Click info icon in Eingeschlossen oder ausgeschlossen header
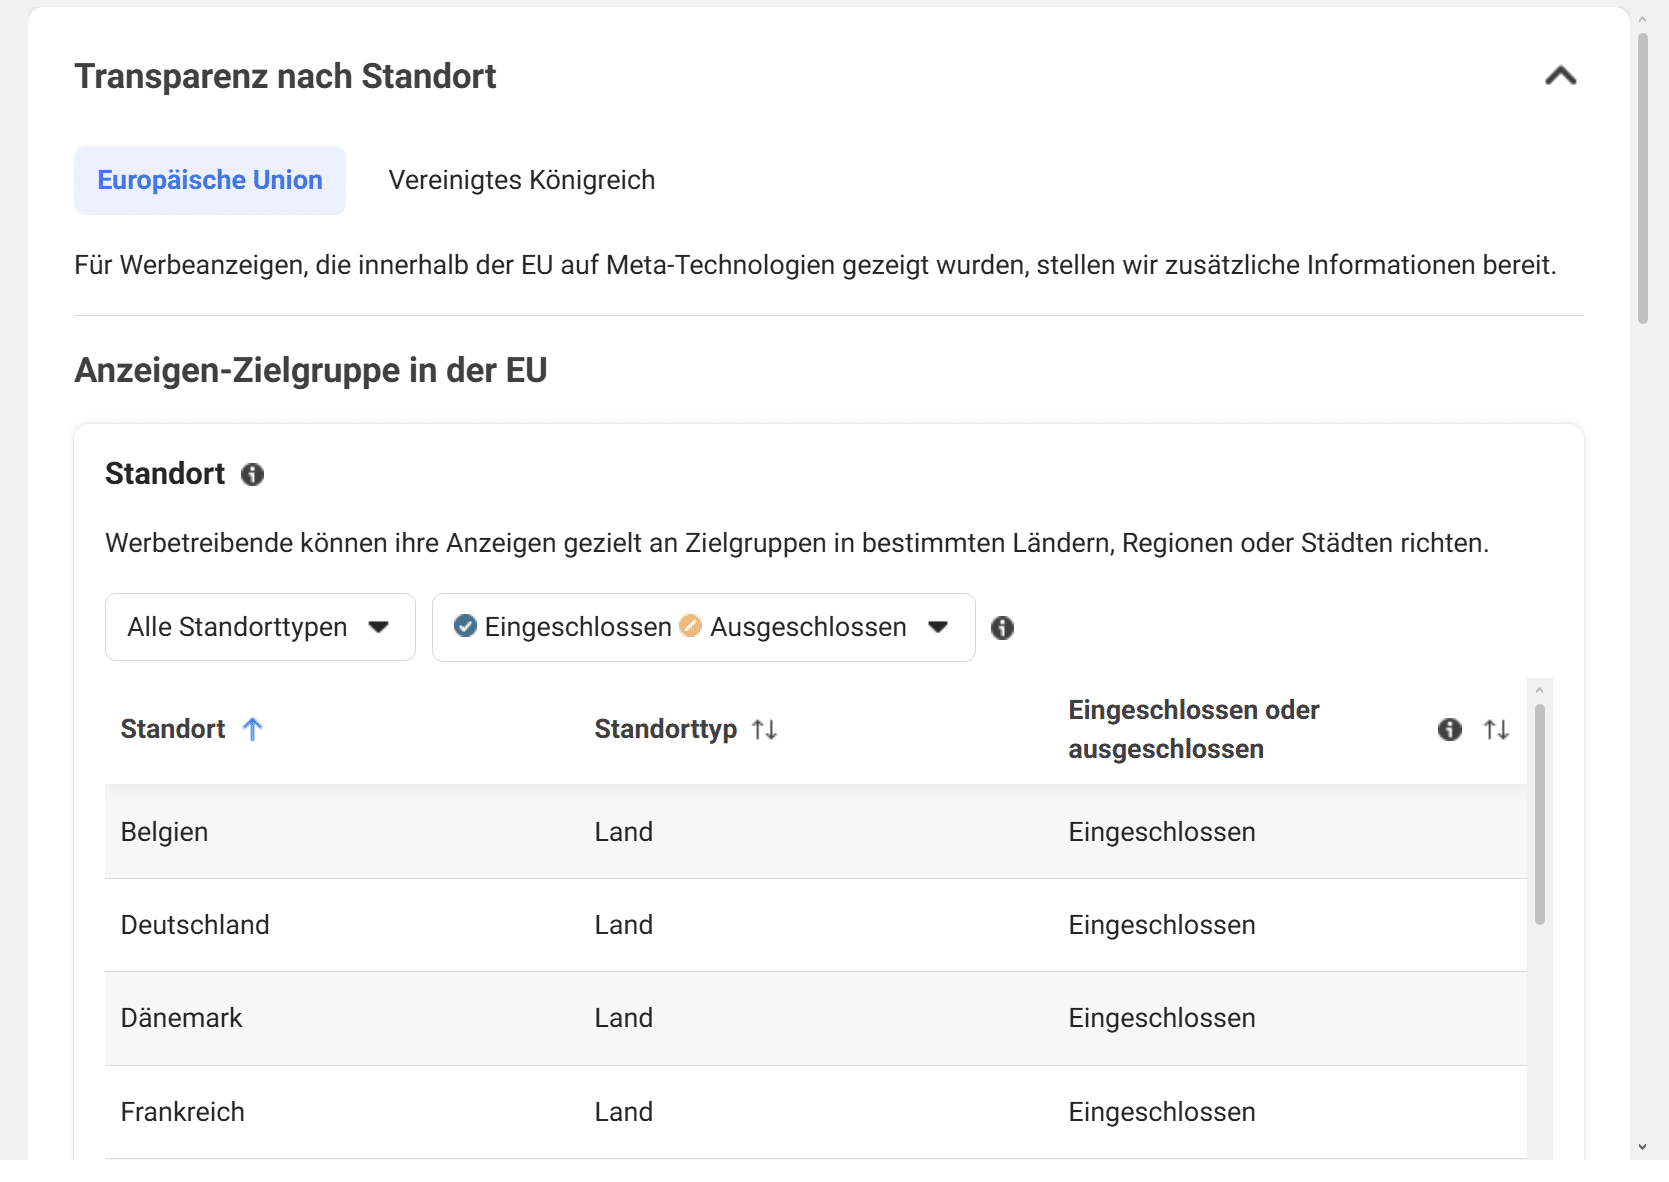Screen dimensions: 1669x1182 pos(1450,730)
